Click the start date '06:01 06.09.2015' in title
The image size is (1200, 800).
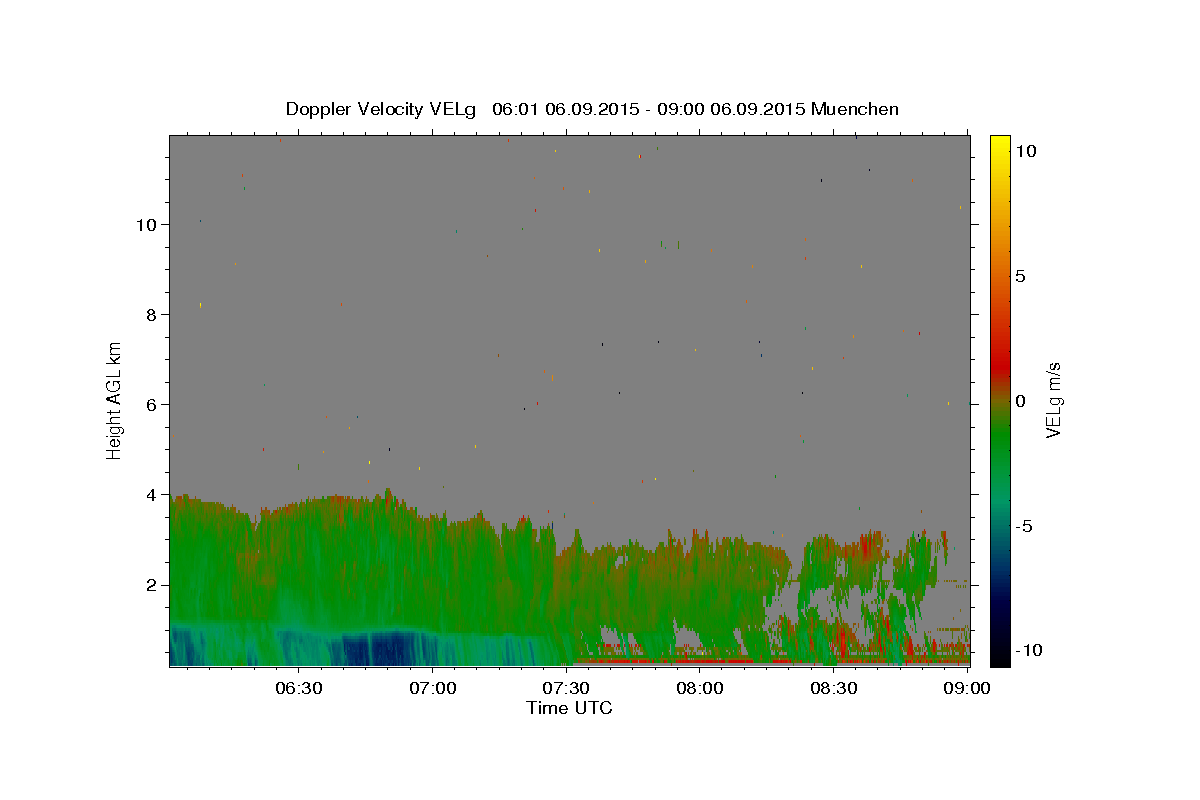[x=565, y=109]
